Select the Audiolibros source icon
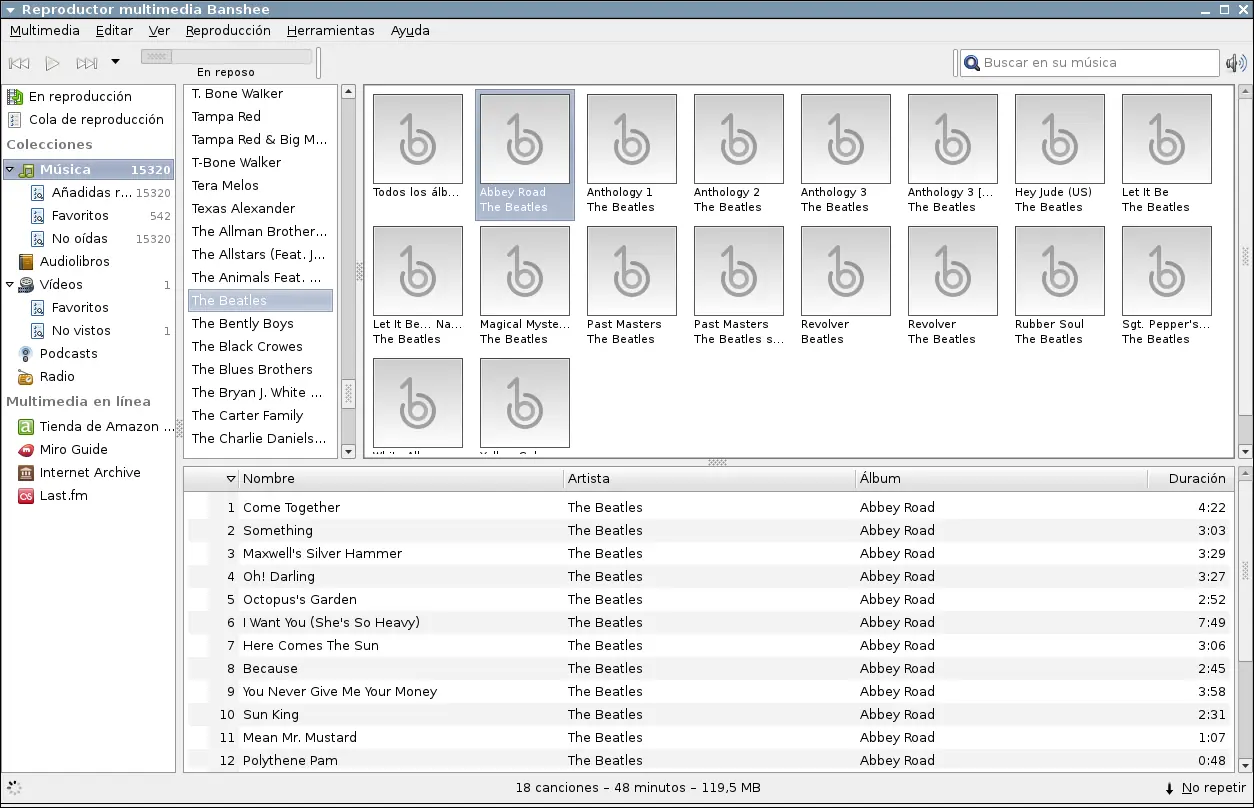 click(x=26, y=262)
